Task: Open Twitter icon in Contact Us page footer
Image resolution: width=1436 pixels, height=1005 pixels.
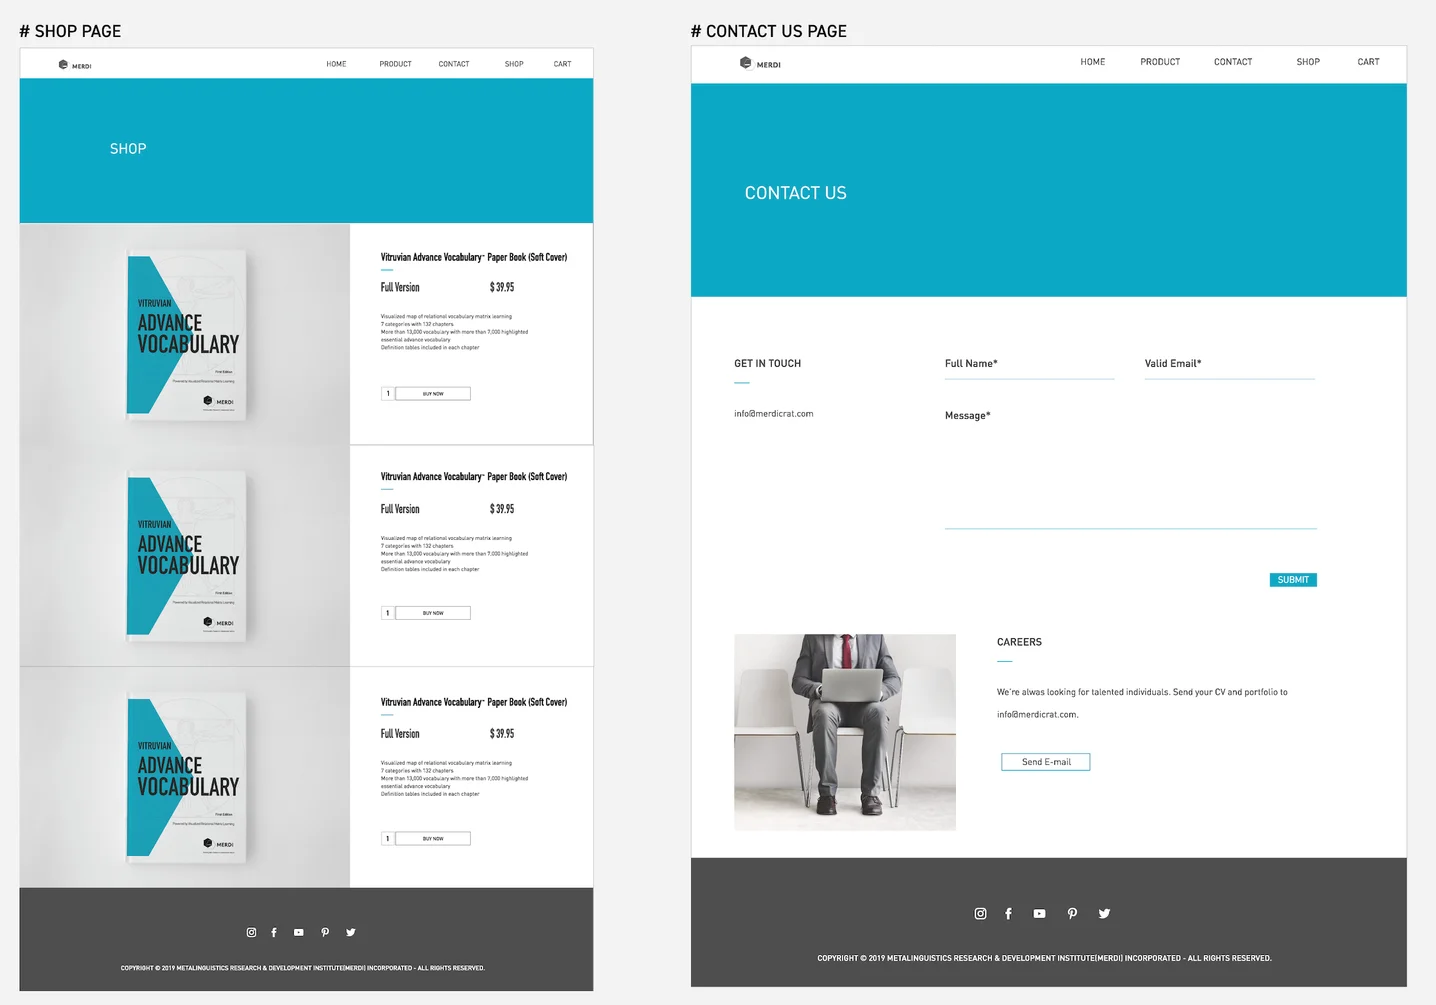Action: 1104,913
